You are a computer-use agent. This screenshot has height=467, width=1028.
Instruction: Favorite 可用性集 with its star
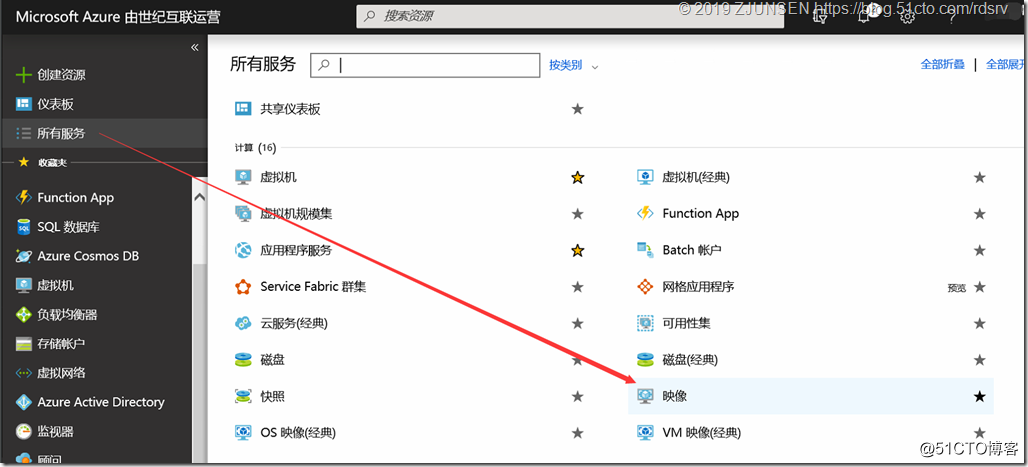(x=979, y=323)
